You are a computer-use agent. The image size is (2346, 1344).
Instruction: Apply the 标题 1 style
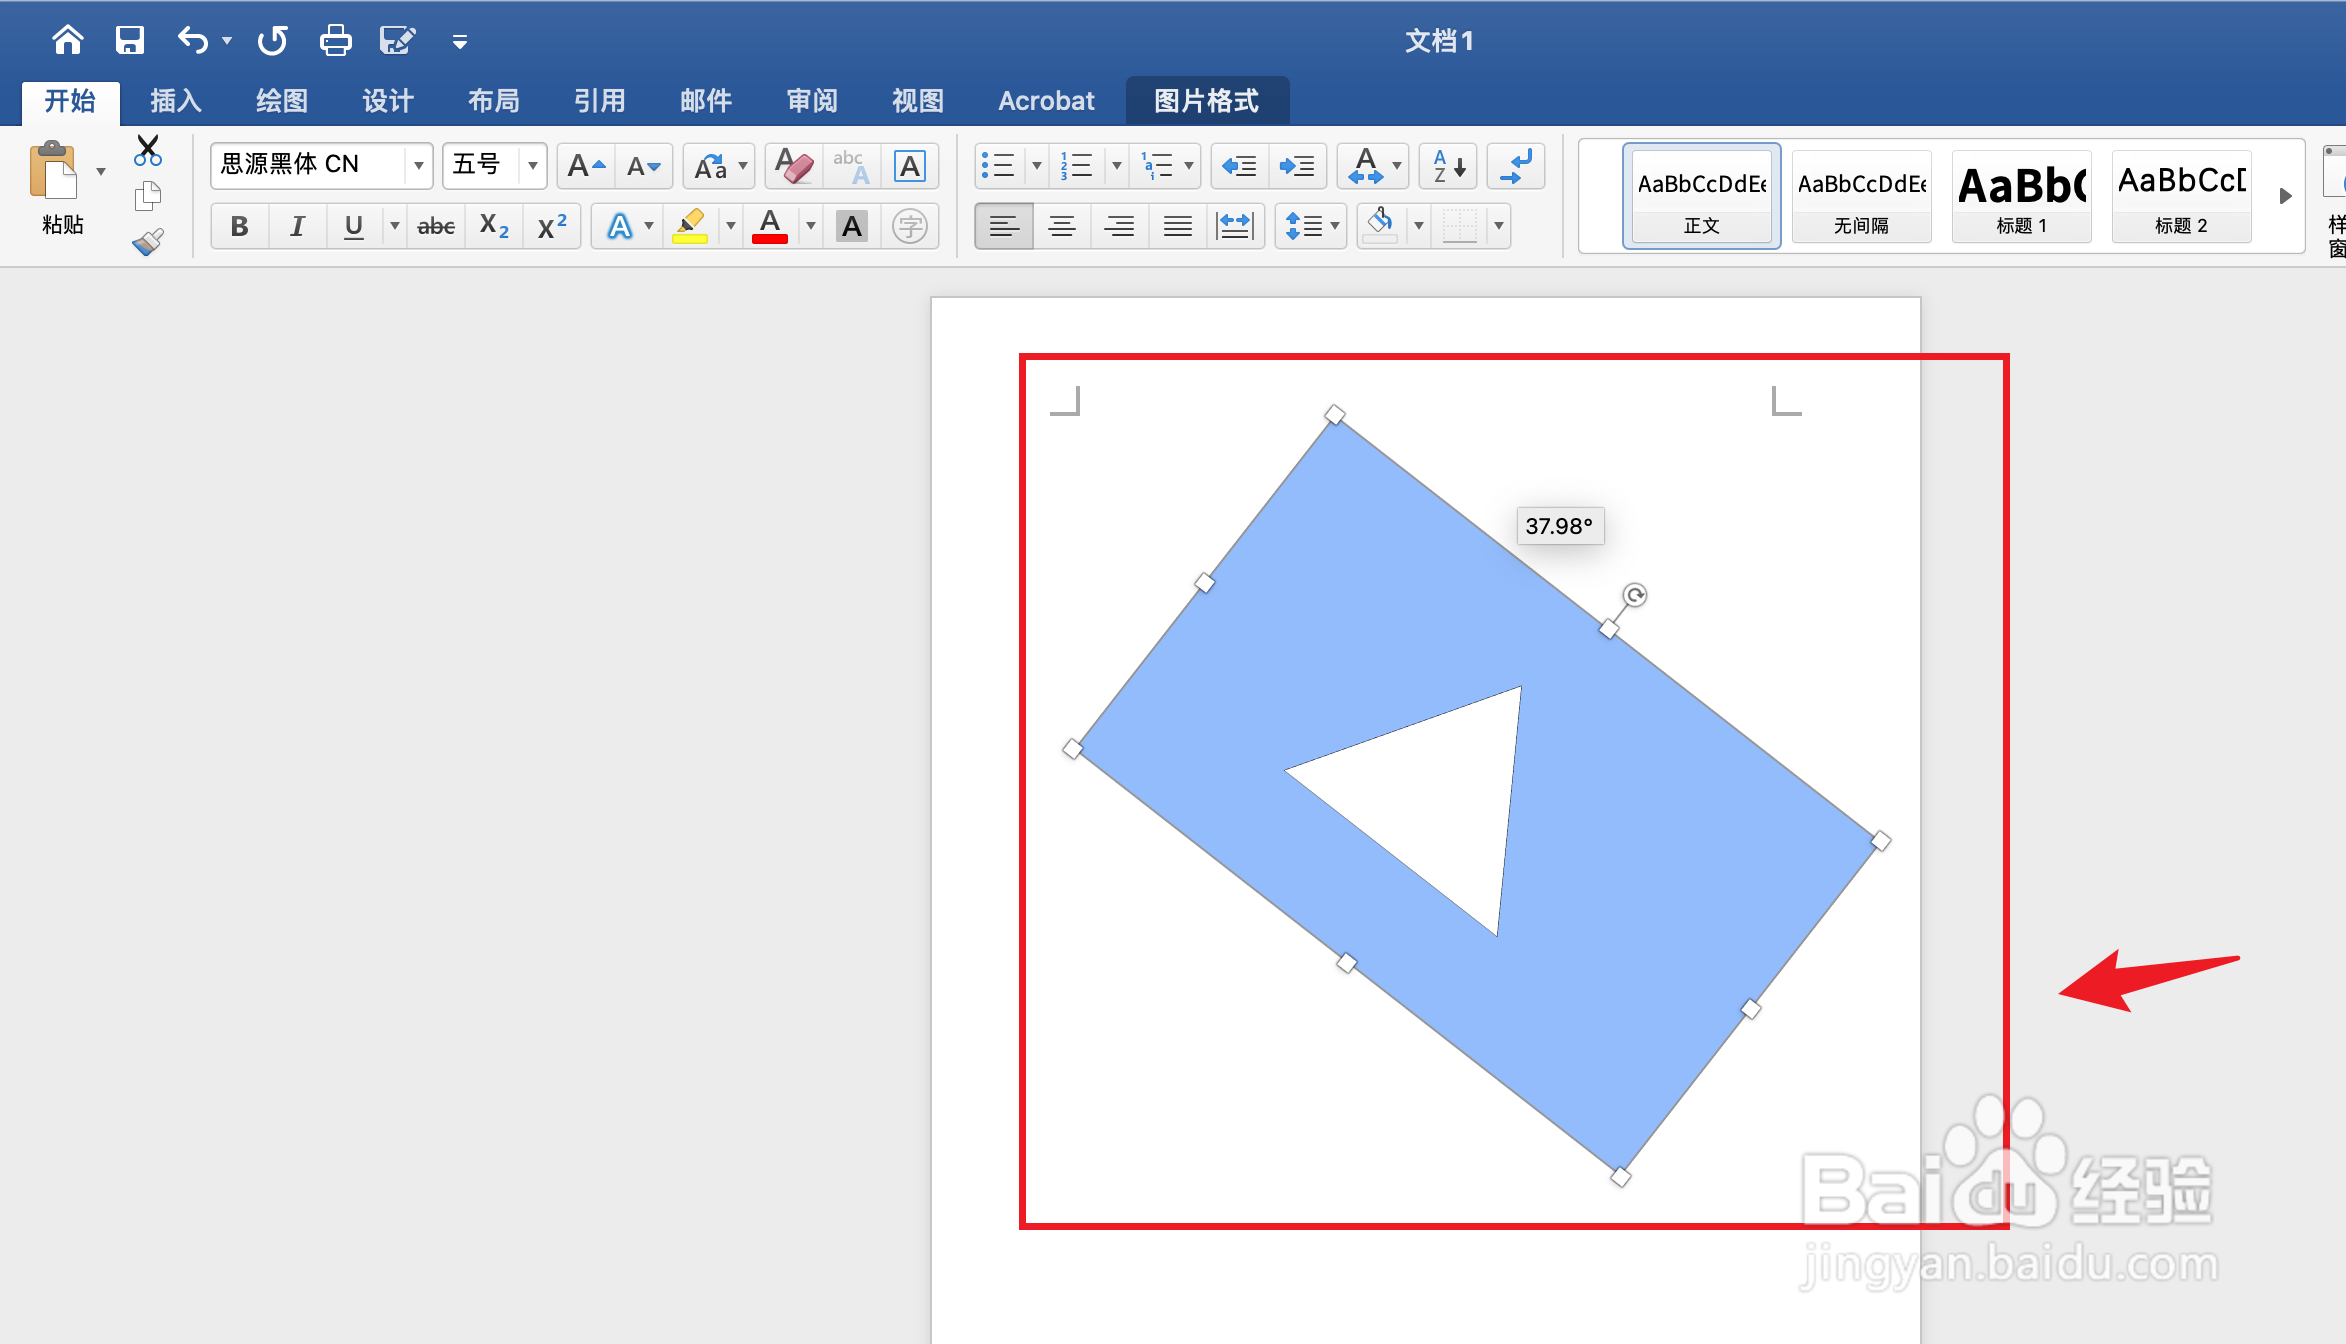(2021, 197)
